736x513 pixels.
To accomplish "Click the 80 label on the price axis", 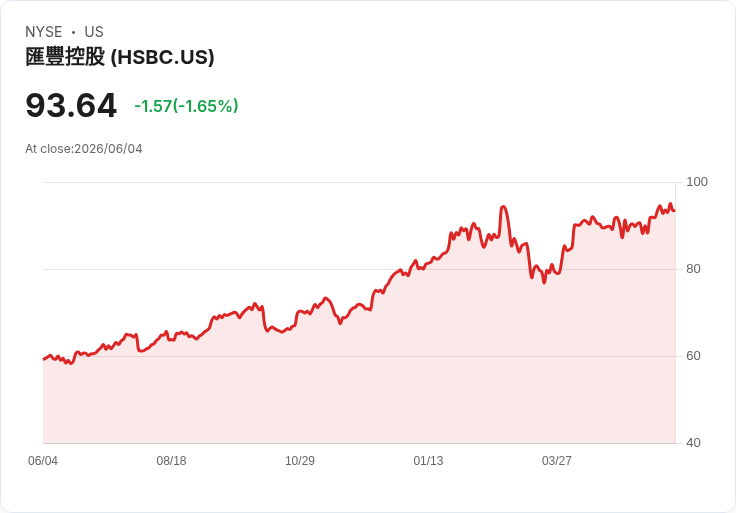I will [693, 269].
